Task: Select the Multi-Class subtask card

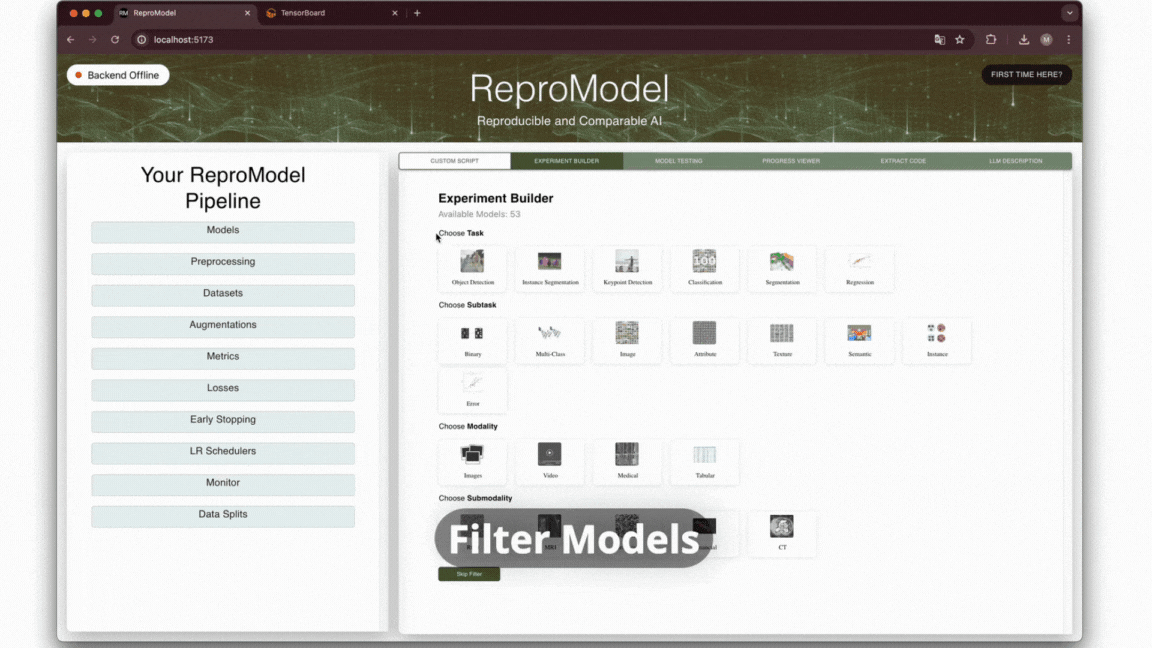Action: tap(550, 340)
